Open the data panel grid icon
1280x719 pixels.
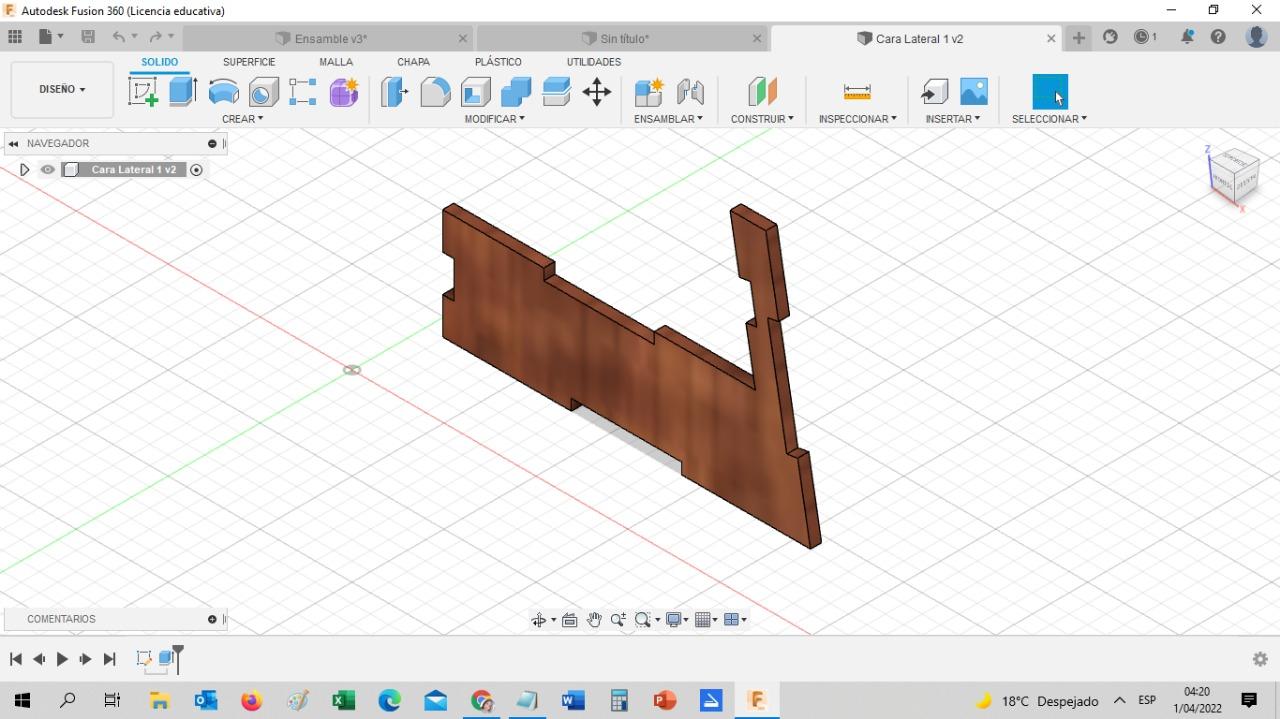(x=15, y=37)
